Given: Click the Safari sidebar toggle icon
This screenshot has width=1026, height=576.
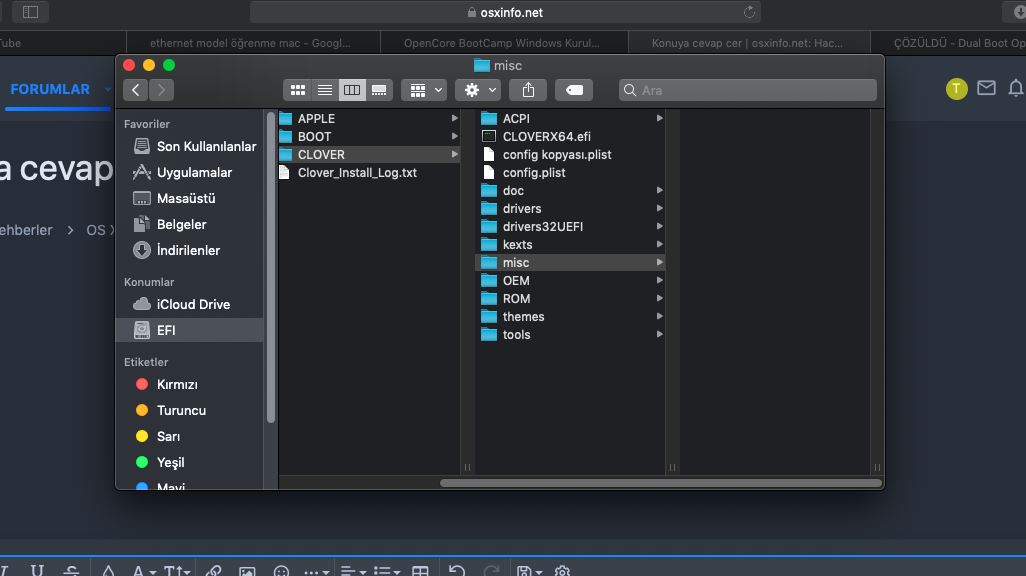Looking at the screenshot, I should click(x=30, y=12).
